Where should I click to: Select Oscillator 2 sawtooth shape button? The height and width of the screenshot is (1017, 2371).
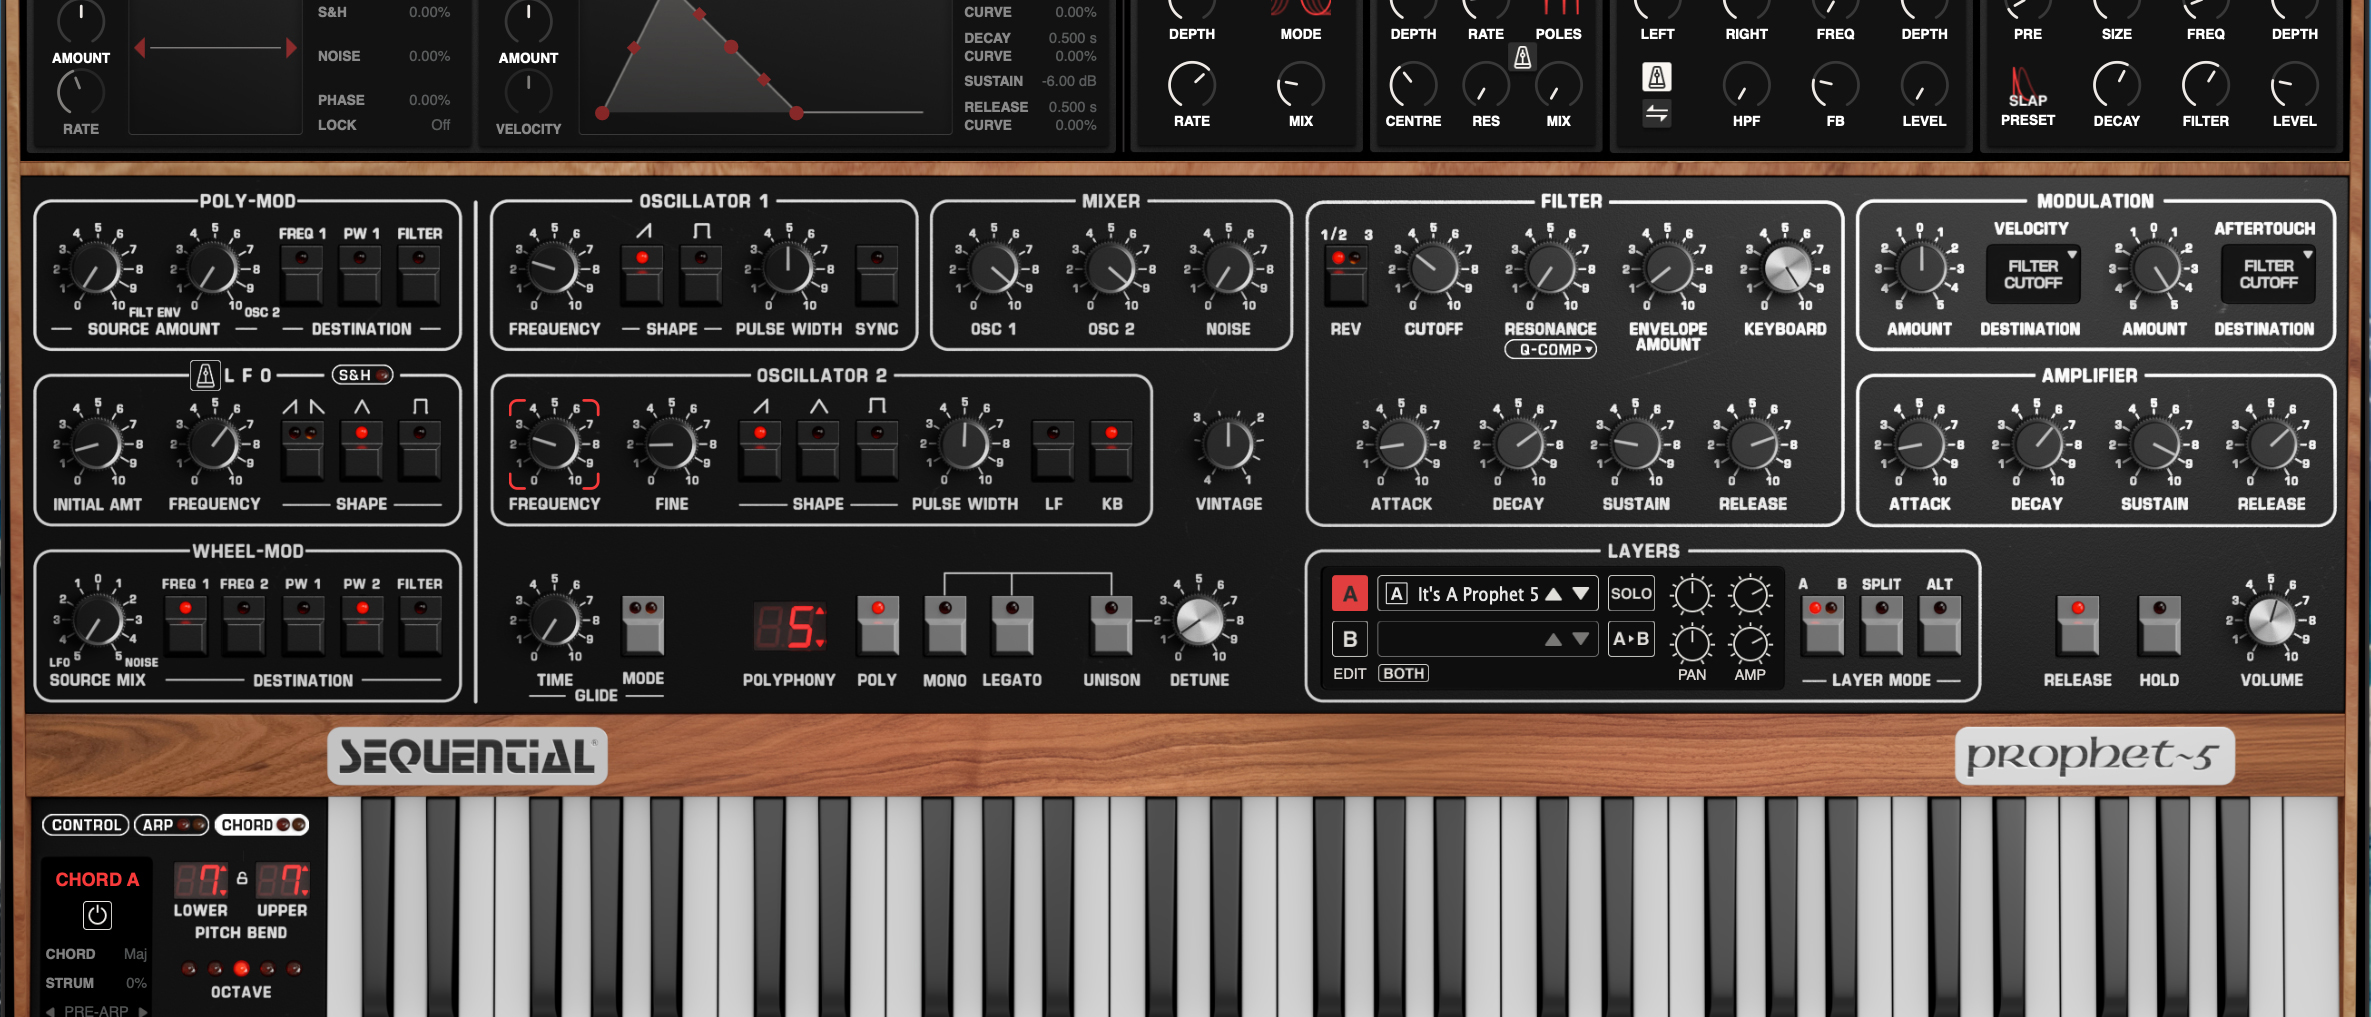pyautogui.click(x=760, y=449)
